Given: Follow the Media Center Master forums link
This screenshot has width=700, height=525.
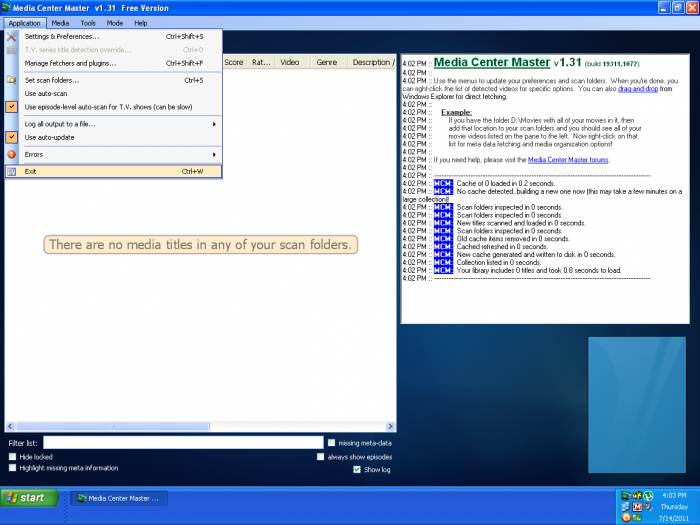Looking at the screenshot, I should 568,160.
